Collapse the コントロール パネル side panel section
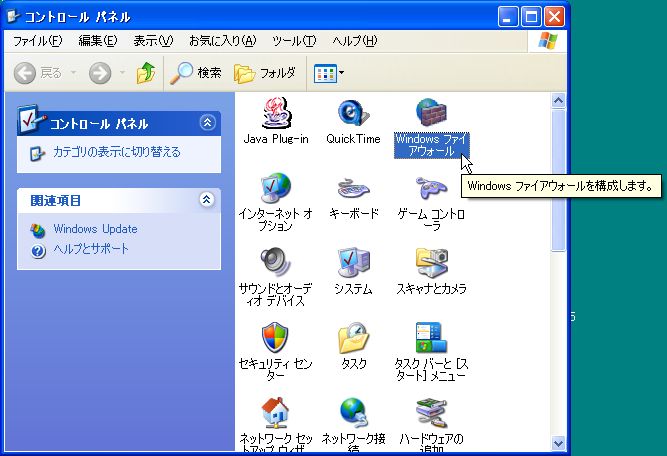Viewport: 667px width, 456px height. click(207, 123)
